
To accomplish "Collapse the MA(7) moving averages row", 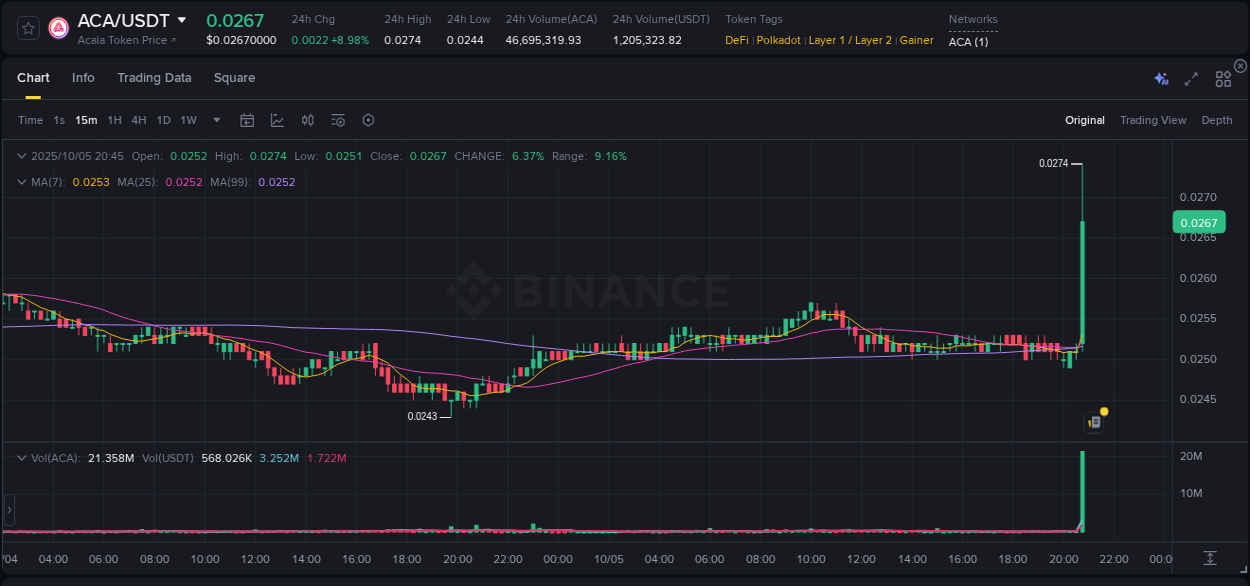I will [x=21, y=182].
